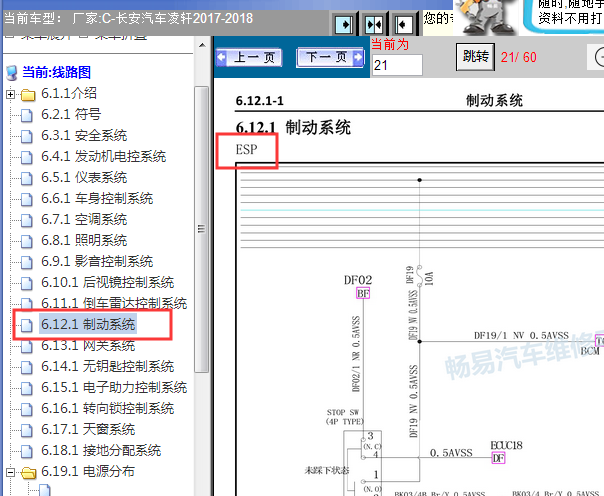
Task: Select 6.14.1 无钥匙控制系统 entry
Action: (107, 366)
